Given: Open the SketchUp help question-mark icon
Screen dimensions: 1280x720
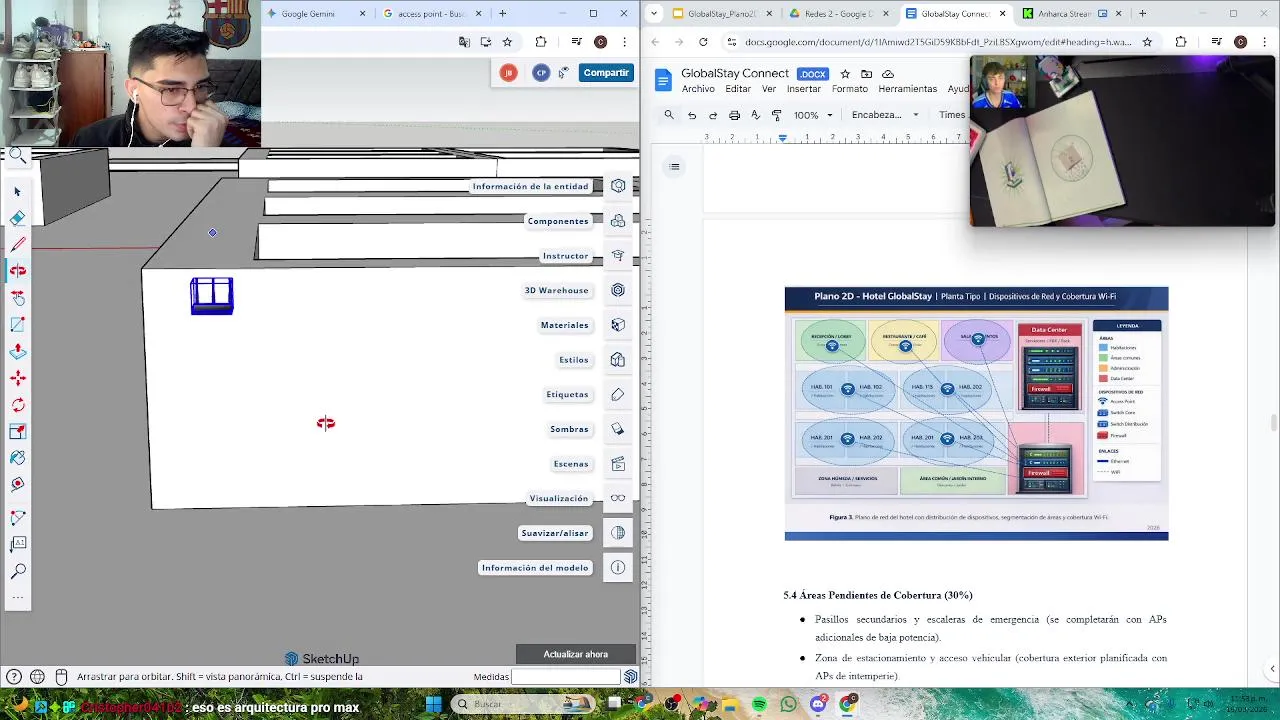Looking at the screenshot, I should click(x=14, y=677).
